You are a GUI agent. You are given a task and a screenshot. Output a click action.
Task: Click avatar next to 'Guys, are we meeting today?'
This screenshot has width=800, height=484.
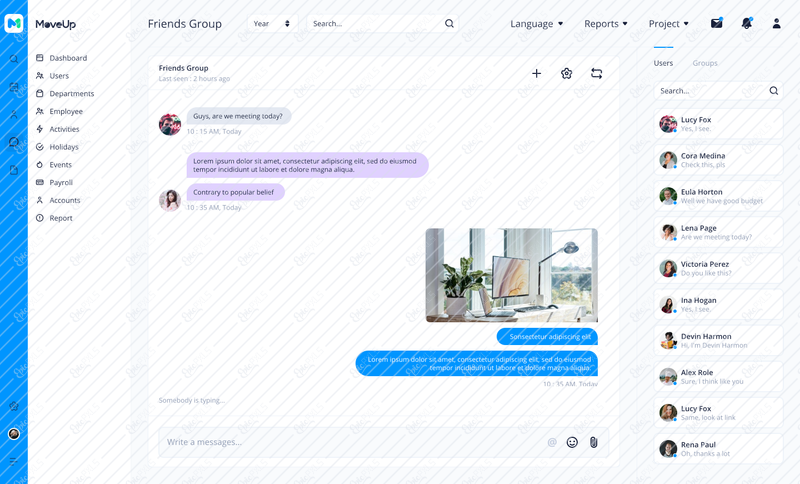click(170, 124)
